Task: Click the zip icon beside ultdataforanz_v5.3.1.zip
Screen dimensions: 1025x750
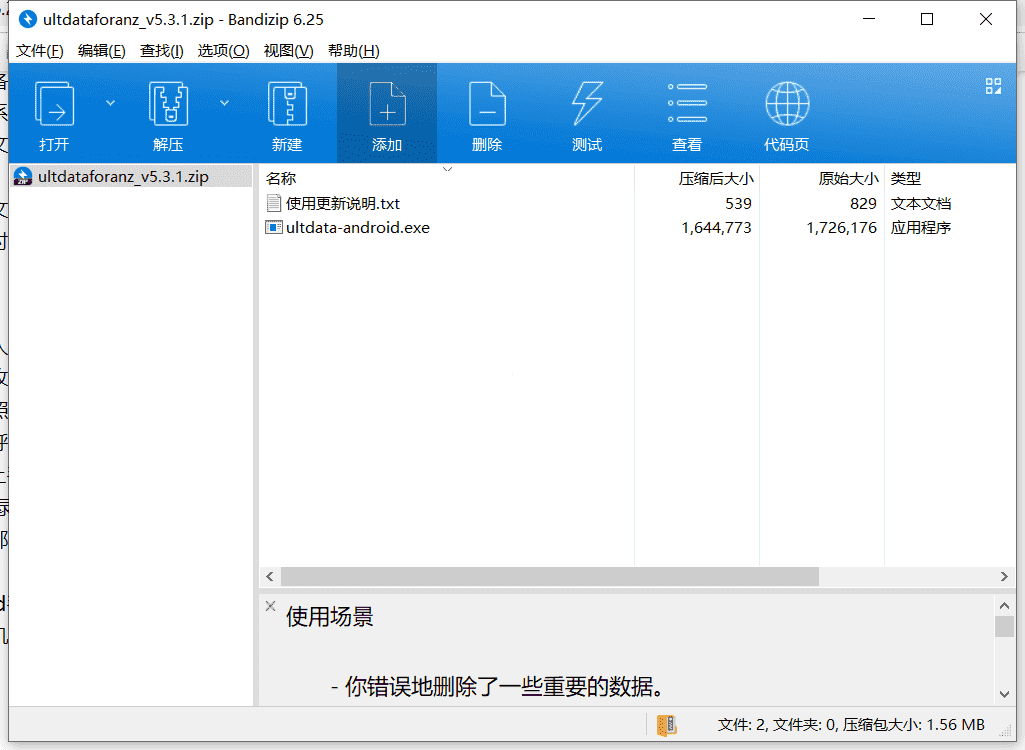Action: point(23,177)
